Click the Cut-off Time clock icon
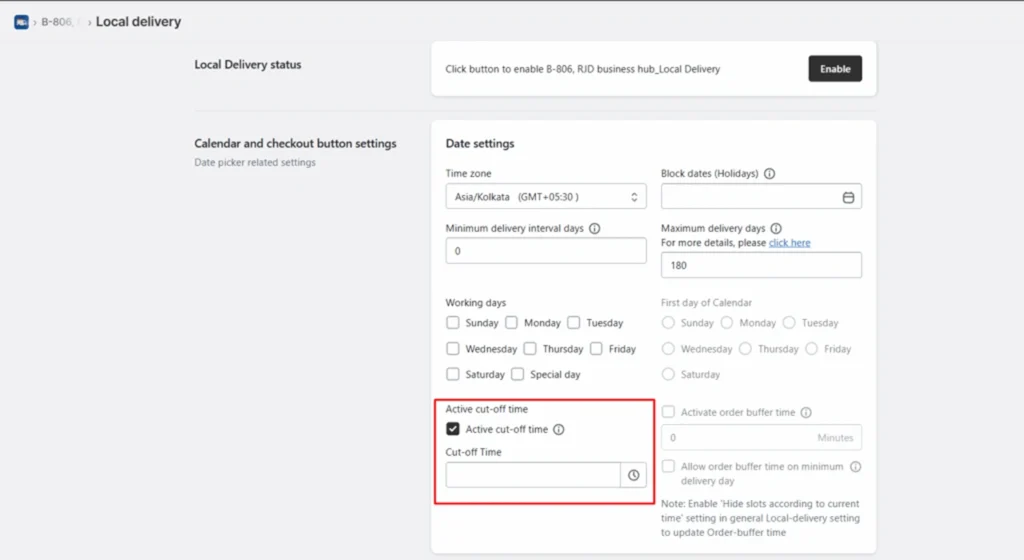This screenshot has width=1024, height=560. (633, 475)
